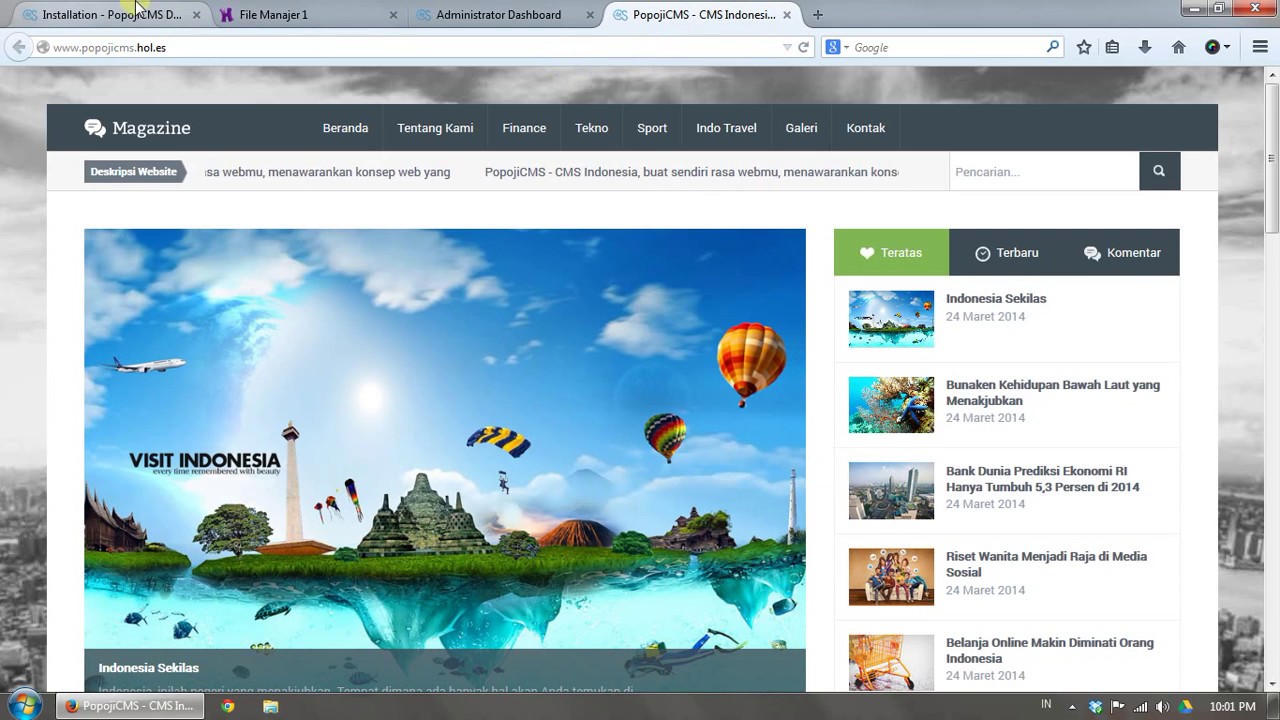Viewport: 1280px width, 720px height.
Task: Select the Teratas tab
Action: [x=891, y=253]
